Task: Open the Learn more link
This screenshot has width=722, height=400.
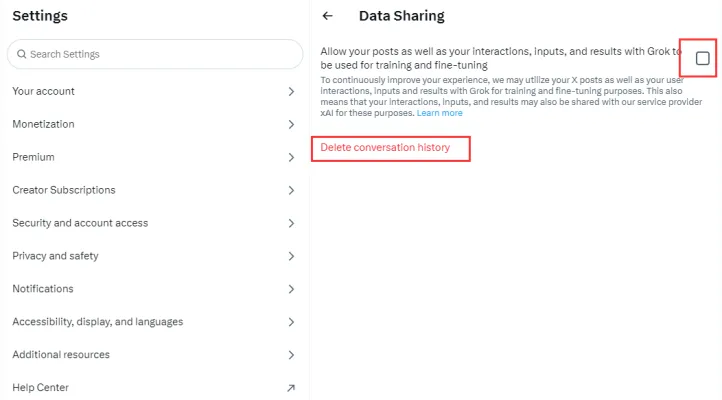Action: click(x=440, y=114)
